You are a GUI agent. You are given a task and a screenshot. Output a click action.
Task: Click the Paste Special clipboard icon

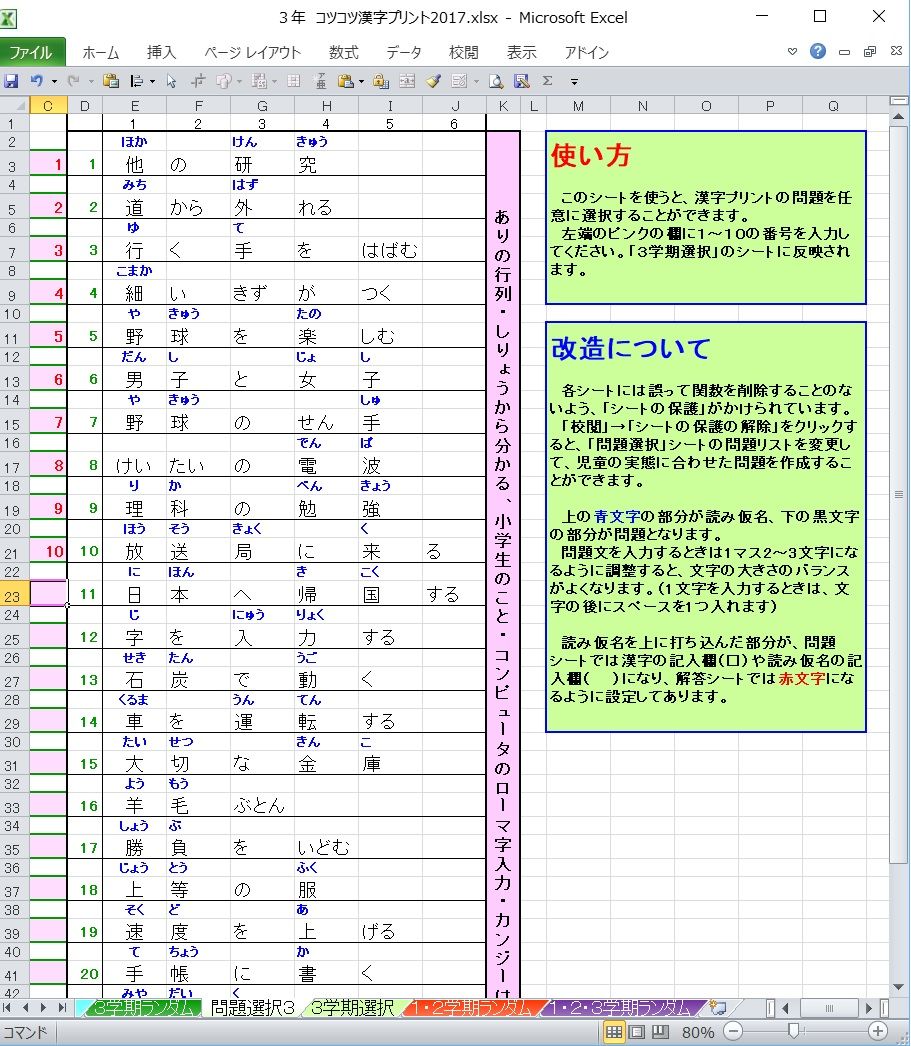[x=345, y=81]
